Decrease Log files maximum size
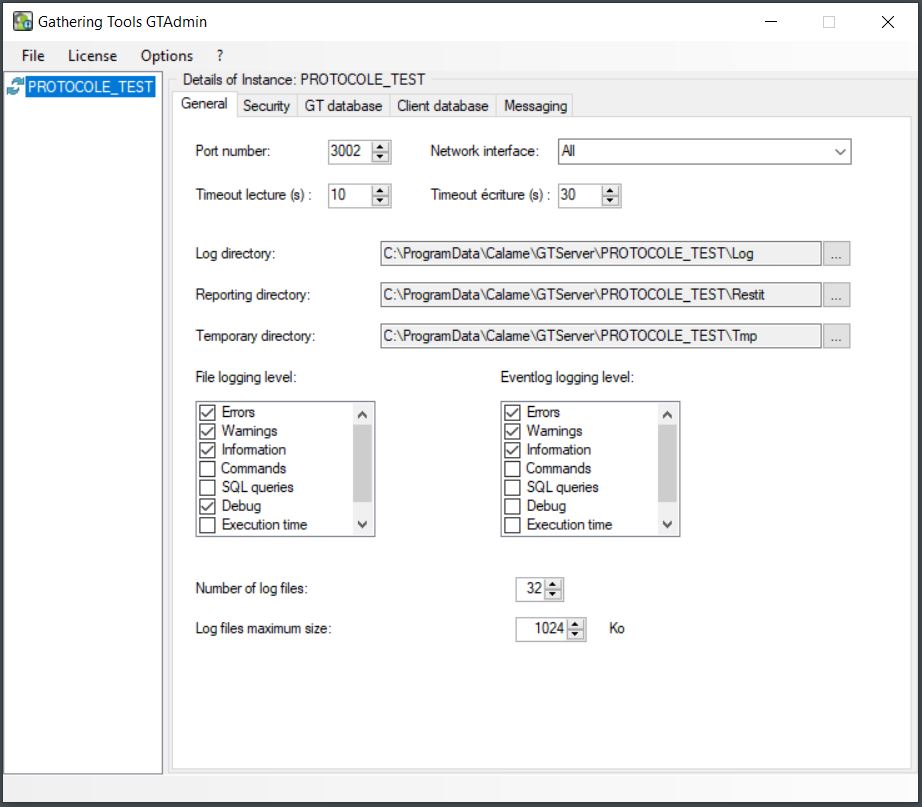This screenshot has height=807, width=922. pos(575,635)
